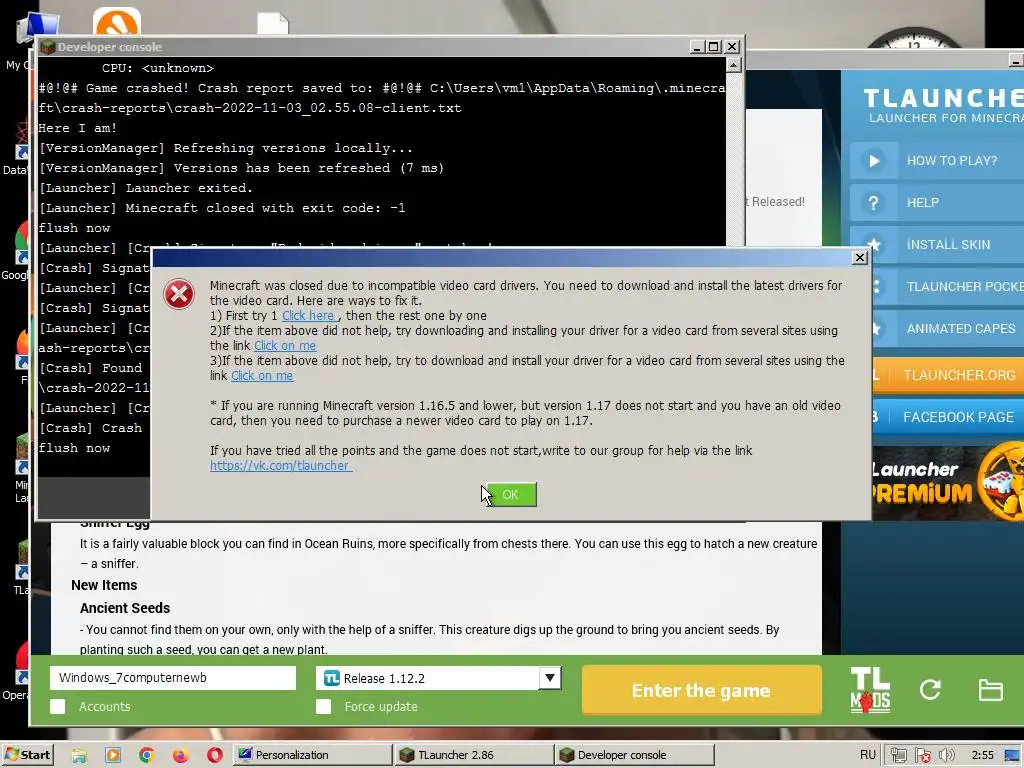Click the Windows_7computernewb username field
This screenshot has width=1024, height=768.
(x=172, y=678)
